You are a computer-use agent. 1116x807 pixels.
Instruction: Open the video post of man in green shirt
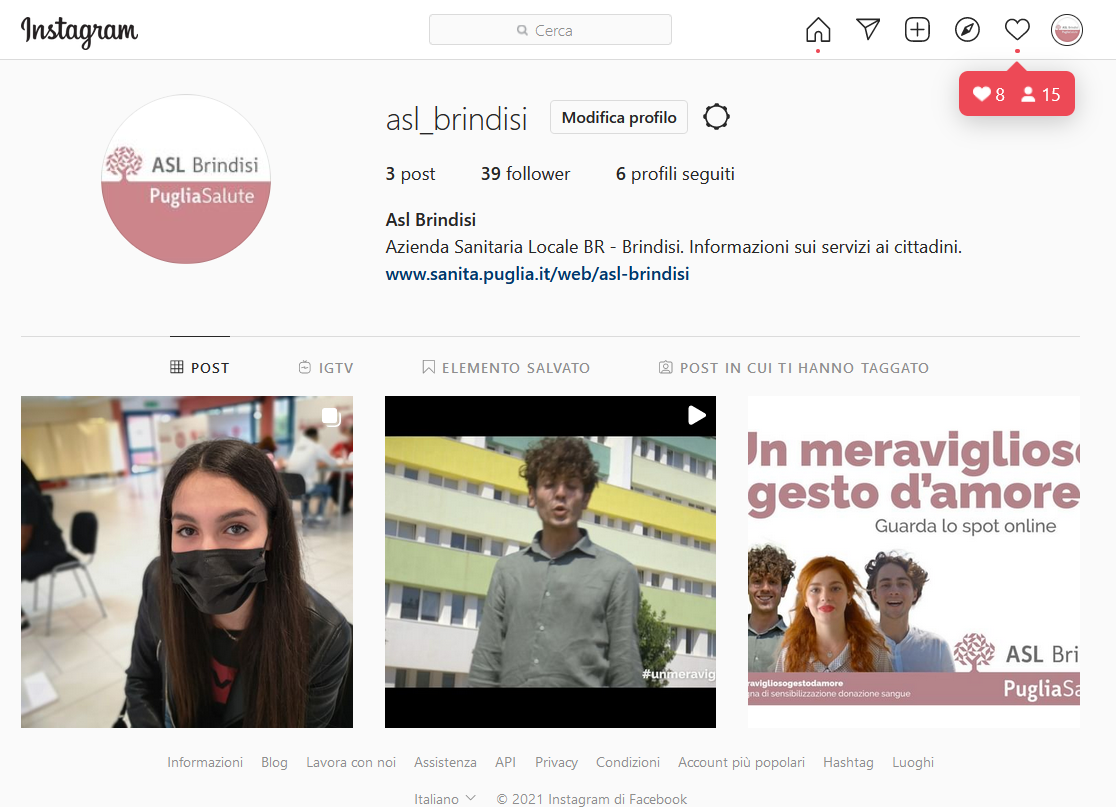[x=550, y=561]
